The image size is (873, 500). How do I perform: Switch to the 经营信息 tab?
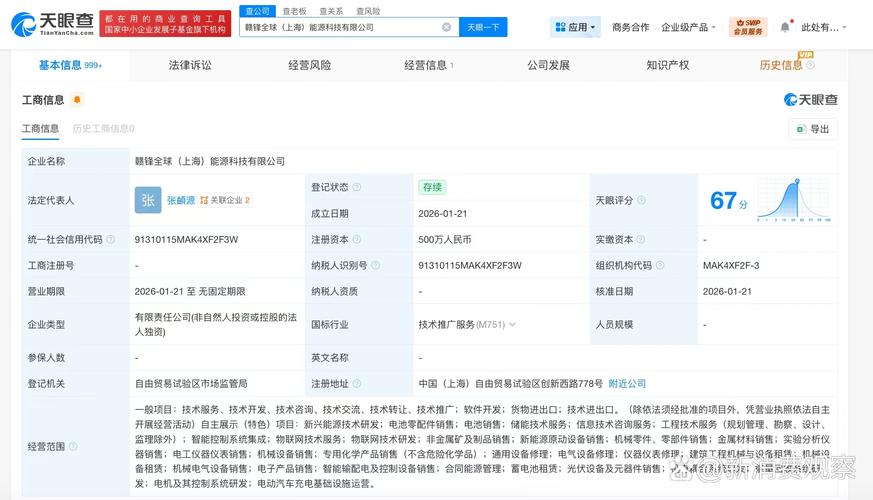(x=429, y=65)
